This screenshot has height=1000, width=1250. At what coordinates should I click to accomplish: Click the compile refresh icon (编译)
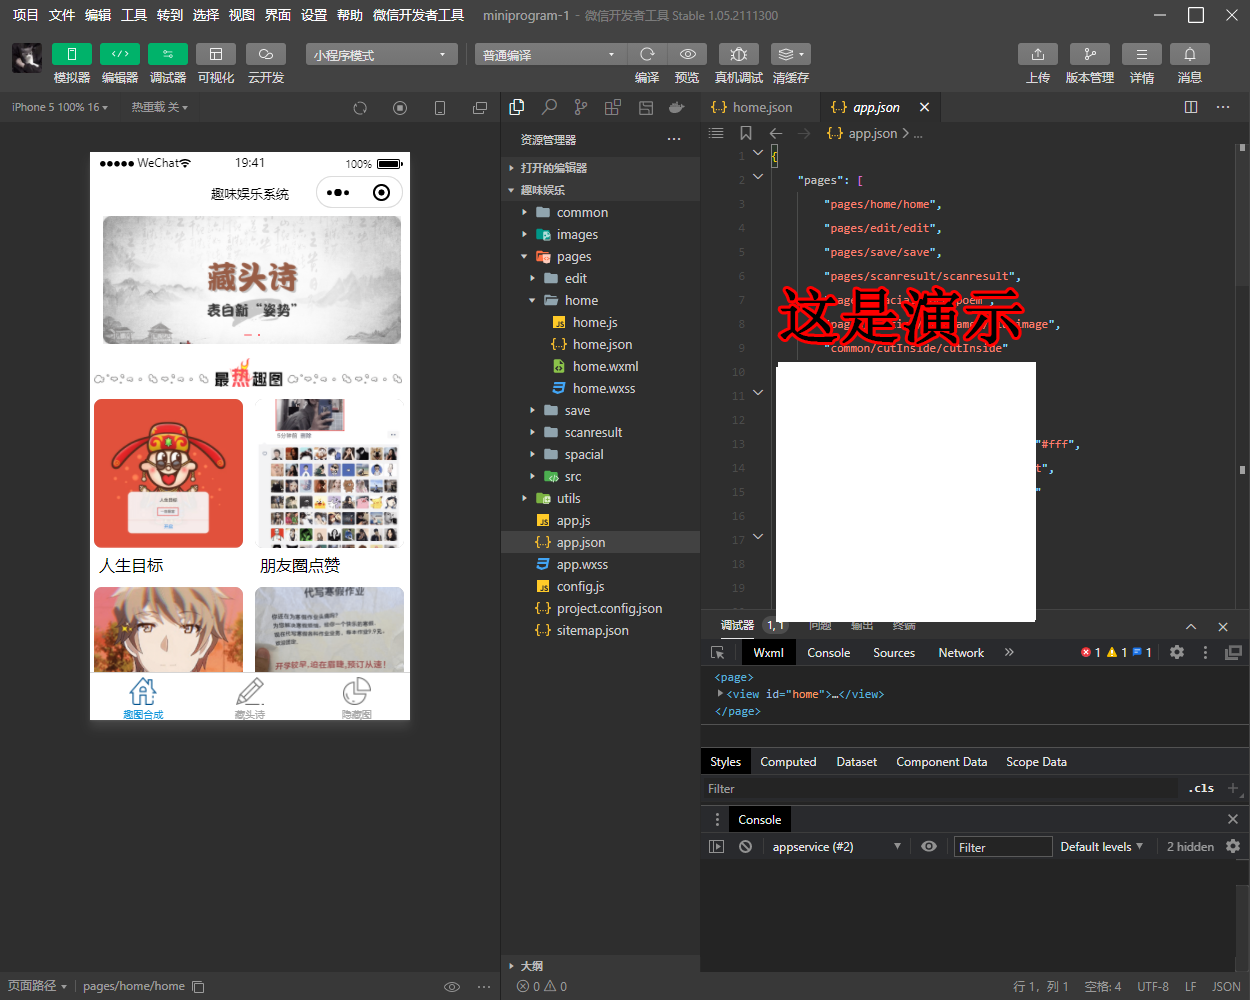(x=647, y=54)
